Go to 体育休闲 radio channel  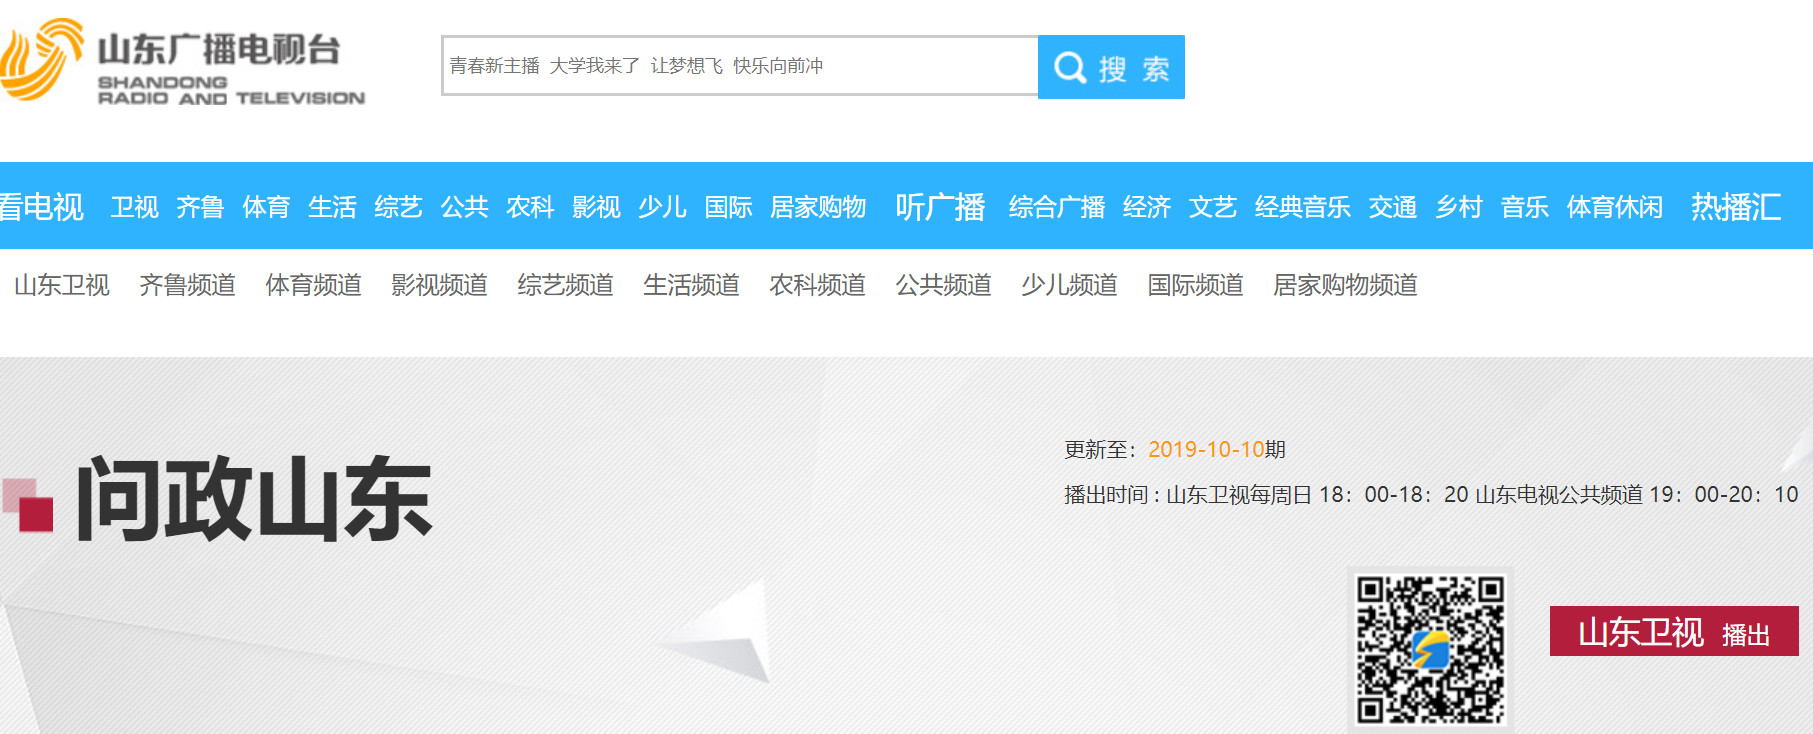pos(1615,207)
